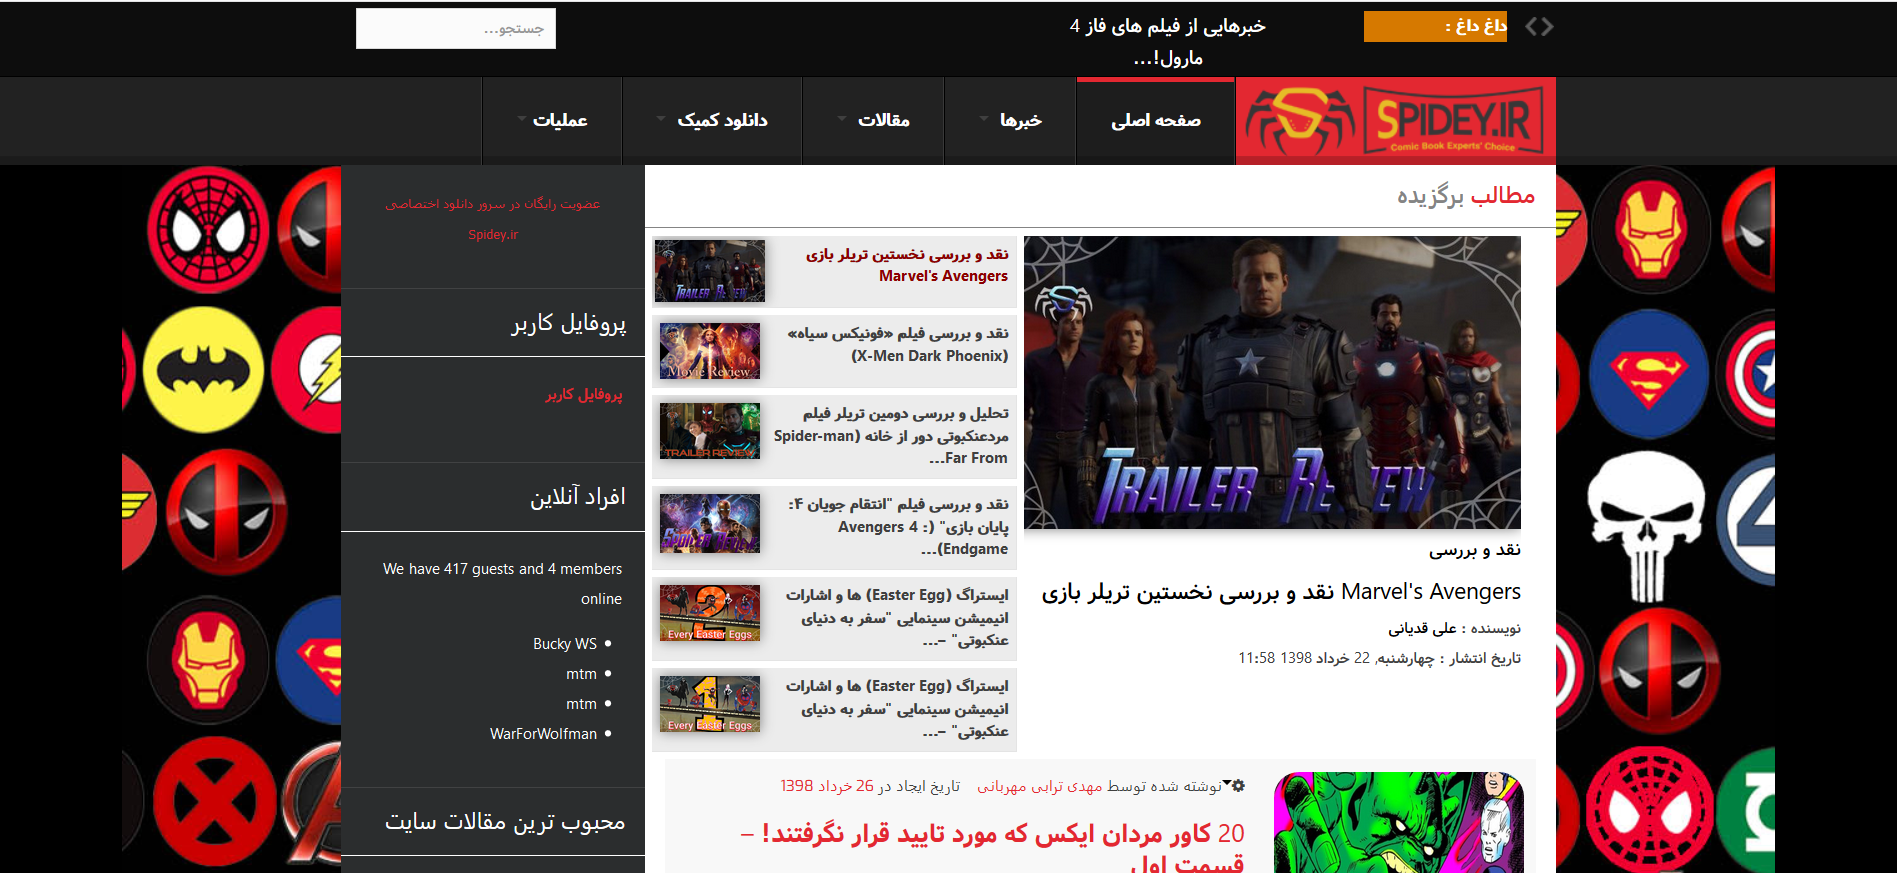The height and width of the screenshot is (873, 1897).
Task: Click the Endgame Spoiler Review thumbnail
Action: point(710,523)
